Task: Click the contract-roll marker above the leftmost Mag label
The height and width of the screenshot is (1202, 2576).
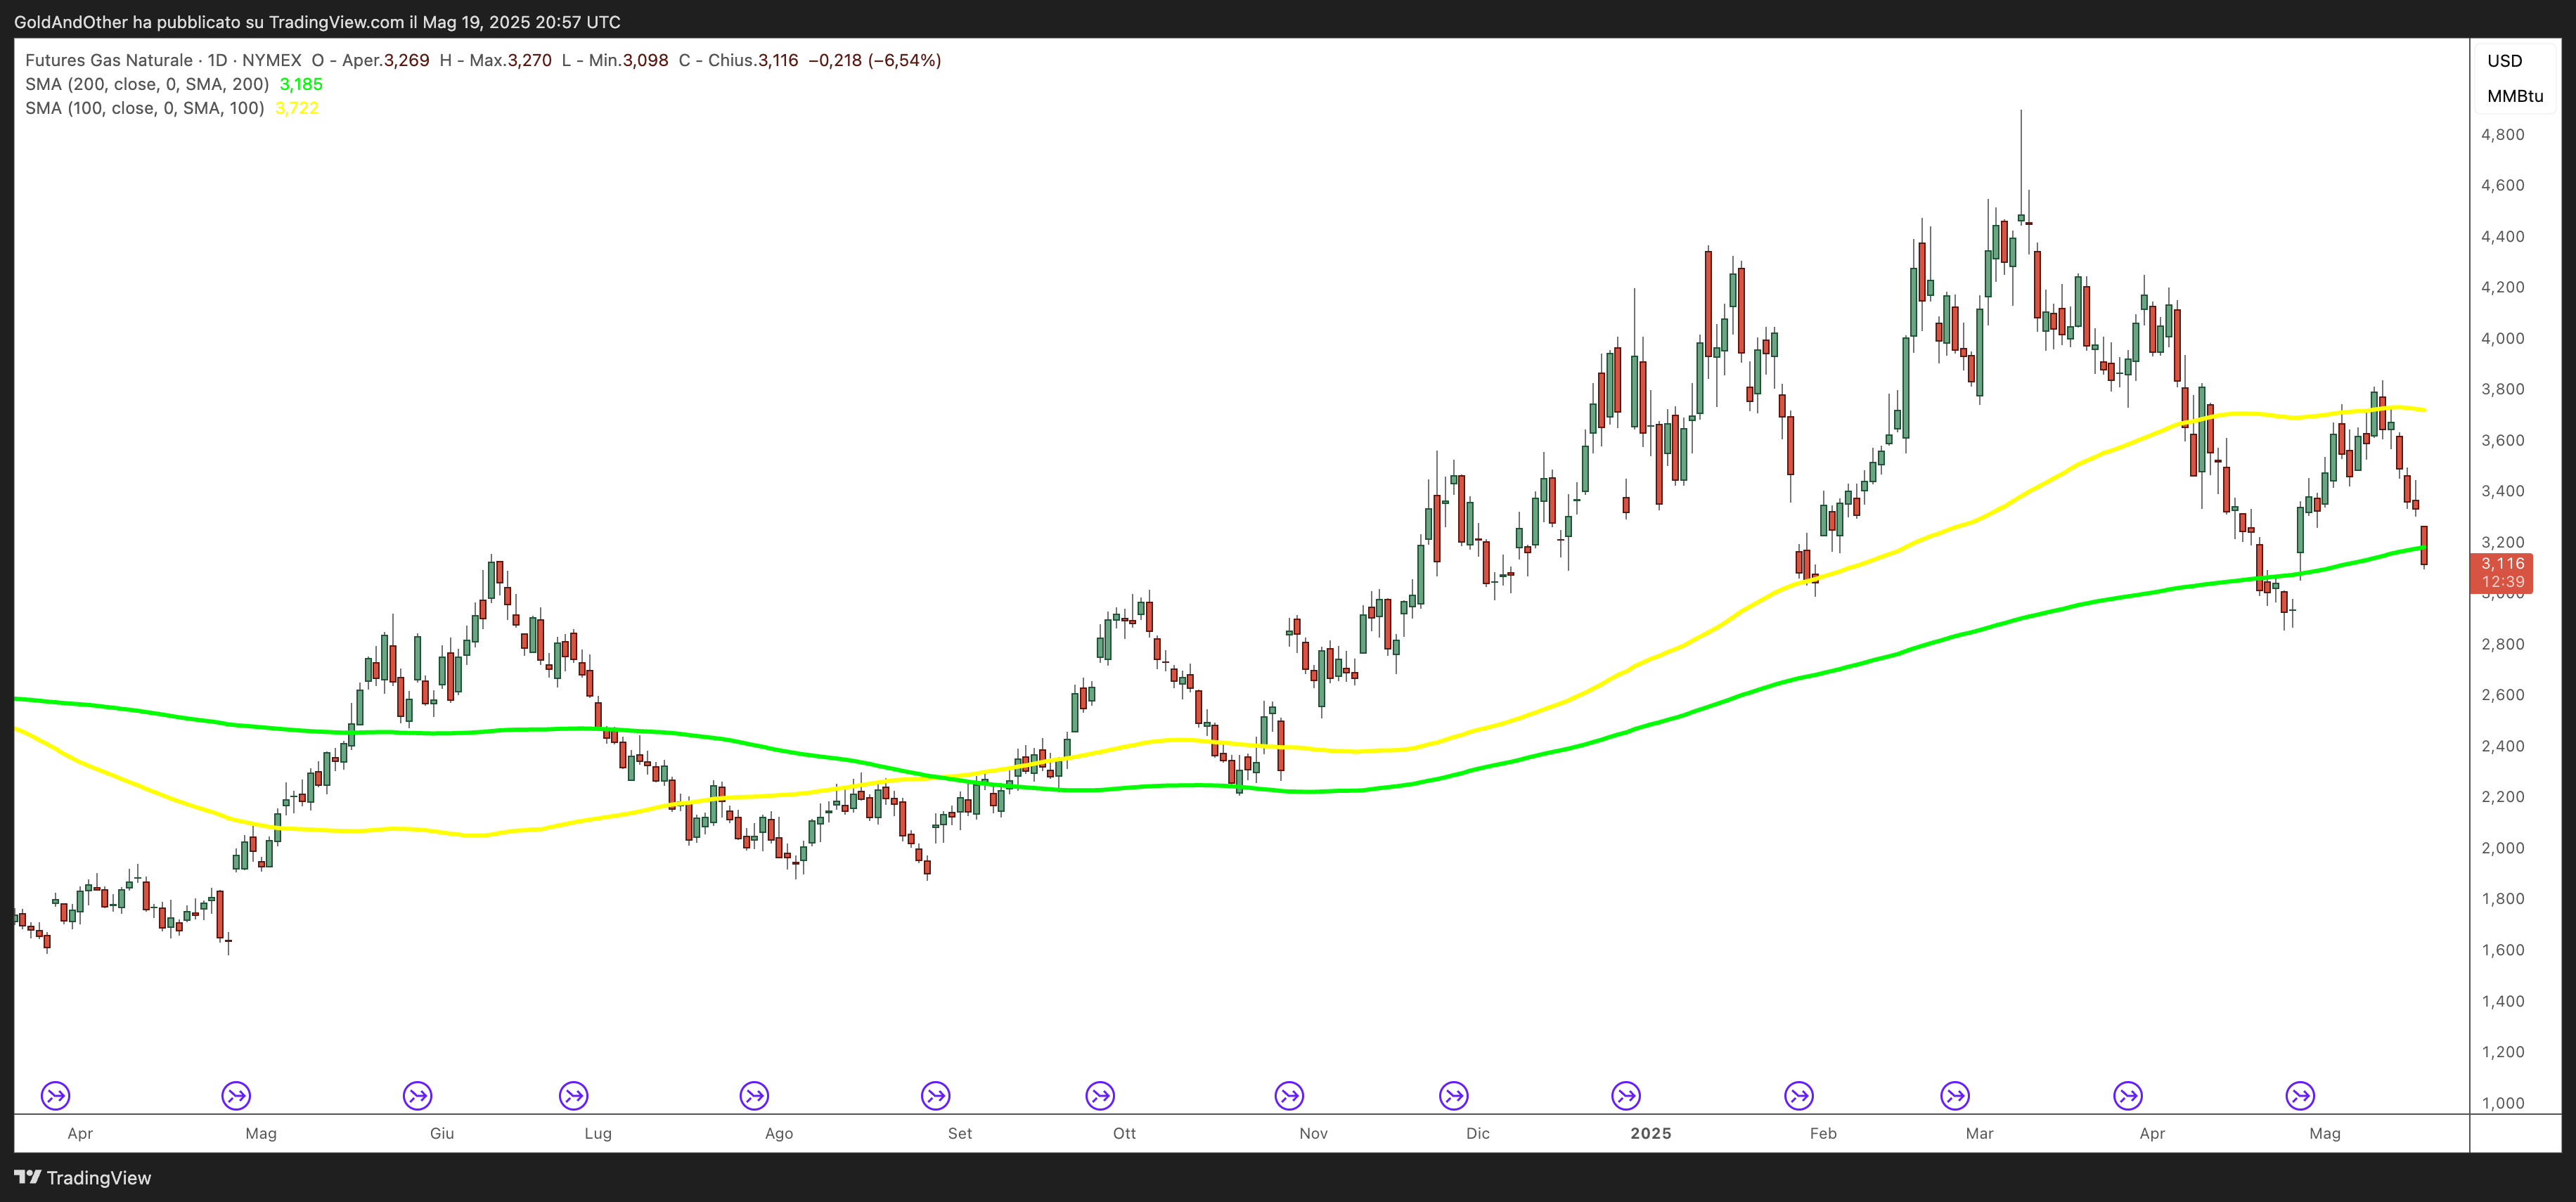Action: (x=237, y=1096)
